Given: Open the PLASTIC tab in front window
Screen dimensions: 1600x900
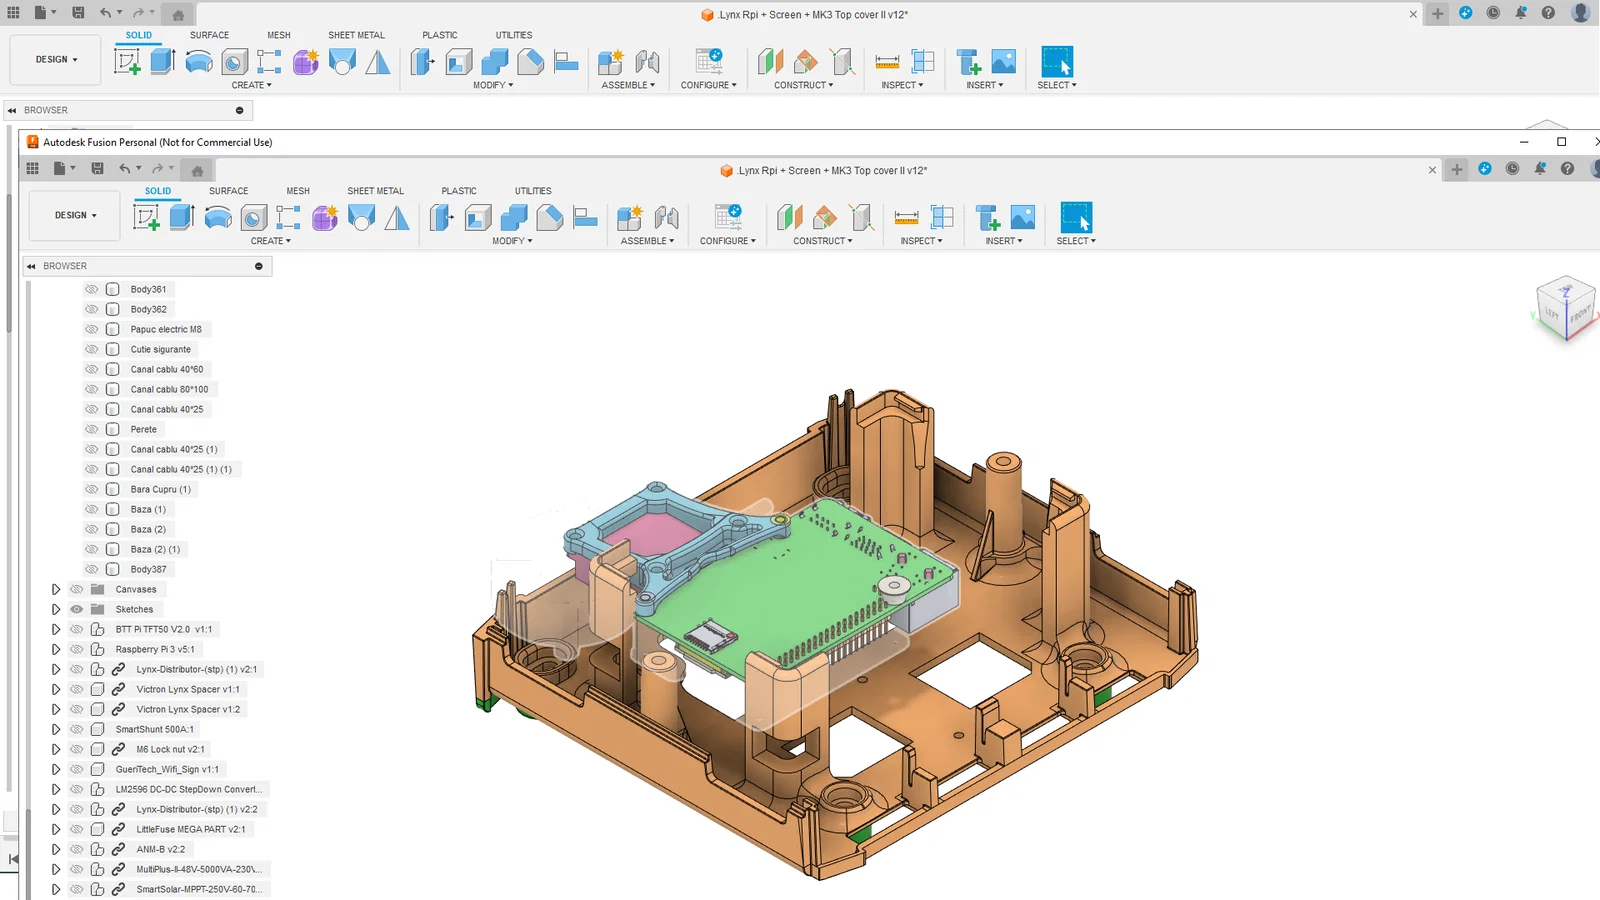Looking at the screenshot, I should click(459, 191).
